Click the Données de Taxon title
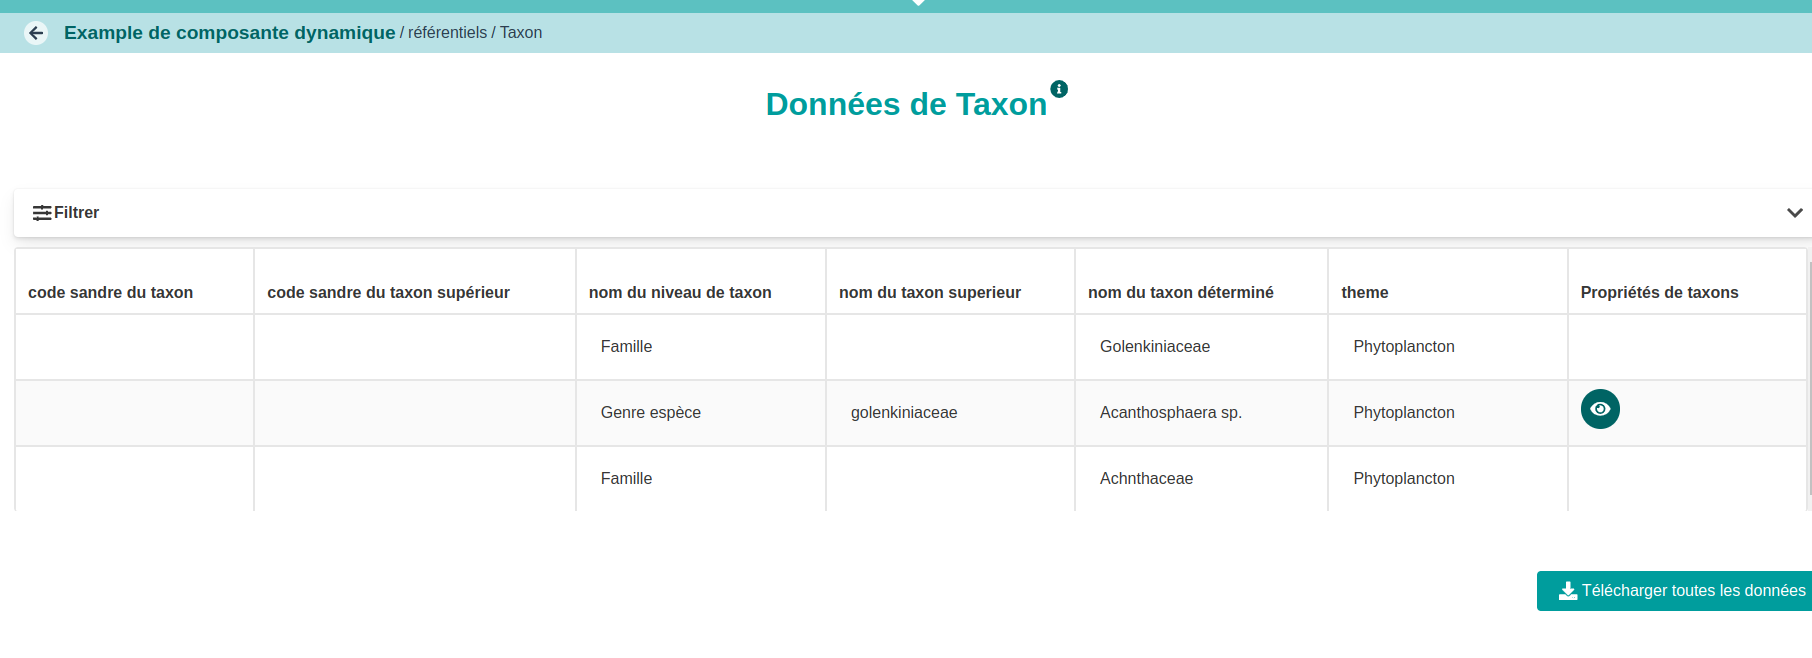Image resolution: width=1812 pixels, height=658 pixels. coord(906,104)
